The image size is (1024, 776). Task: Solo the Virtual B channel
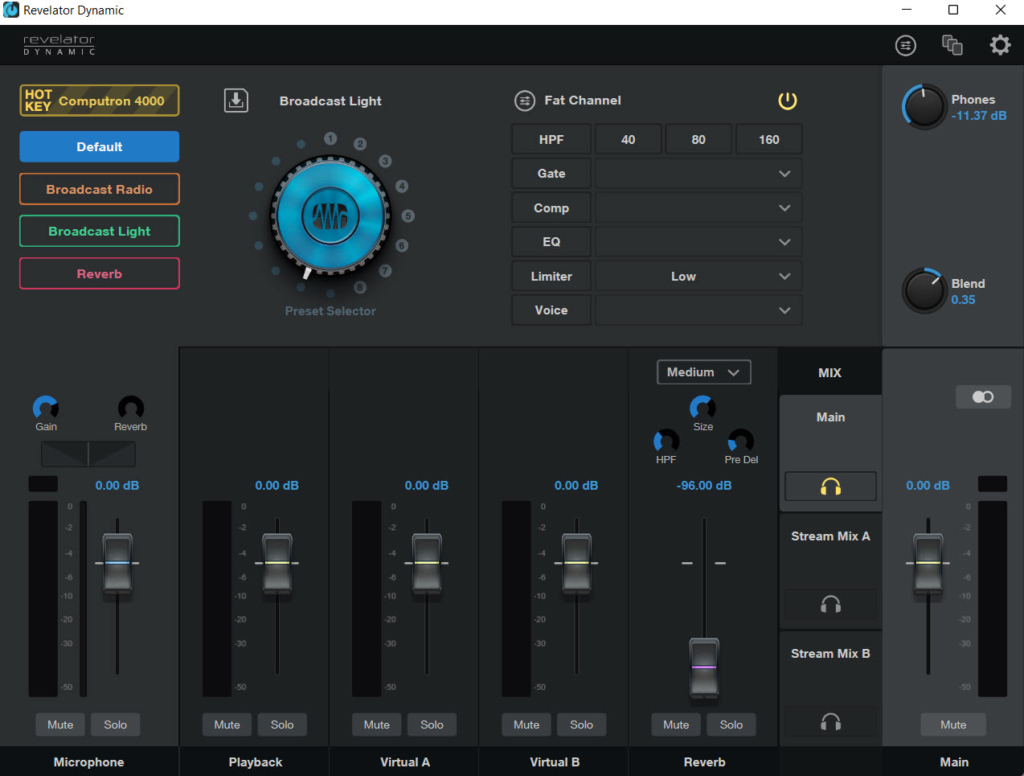(581, 724)
